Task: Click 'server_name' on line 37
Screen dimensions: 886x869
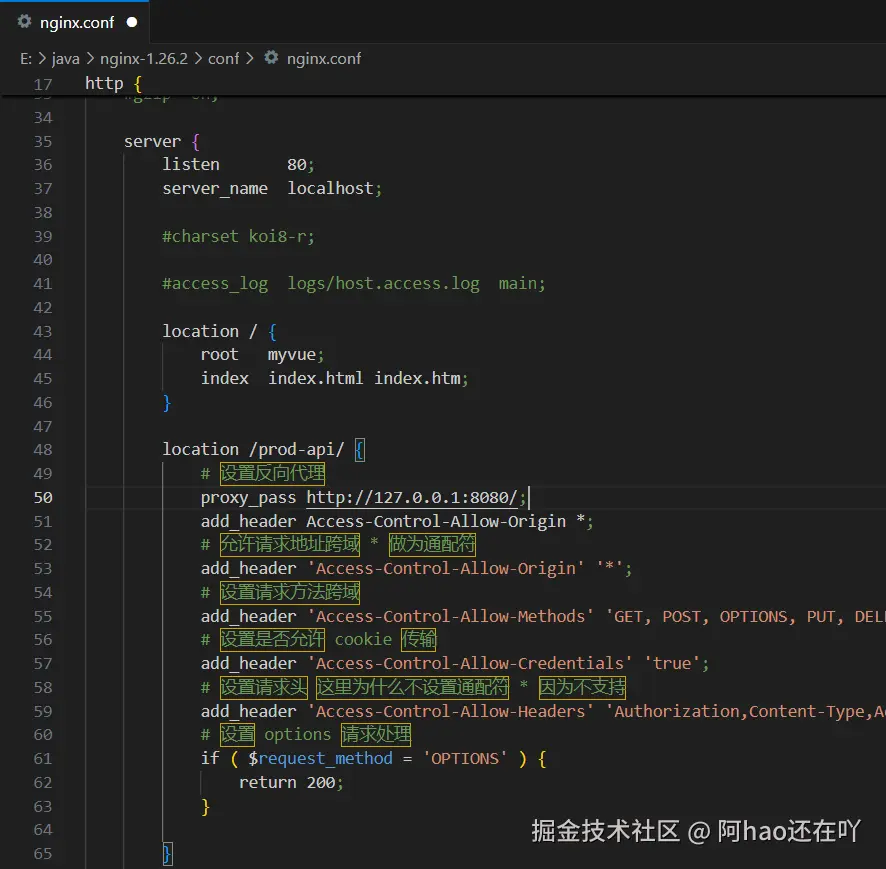Action: pyautogui.click(x=215, y=189)
